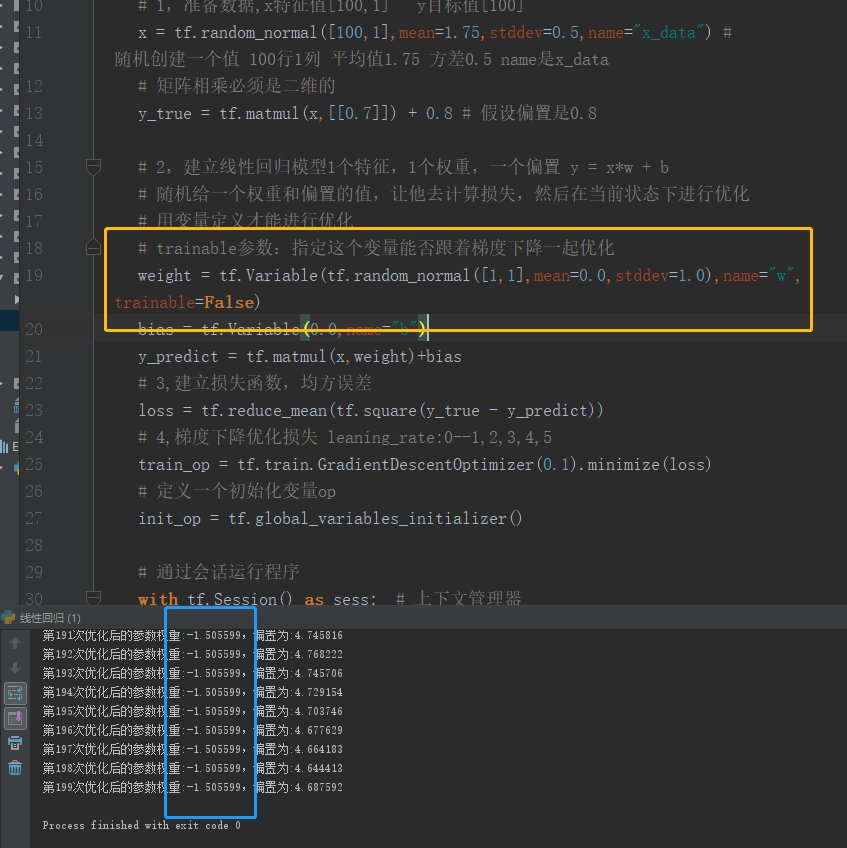Click line number 25 in the gutter

click(34, 464)
